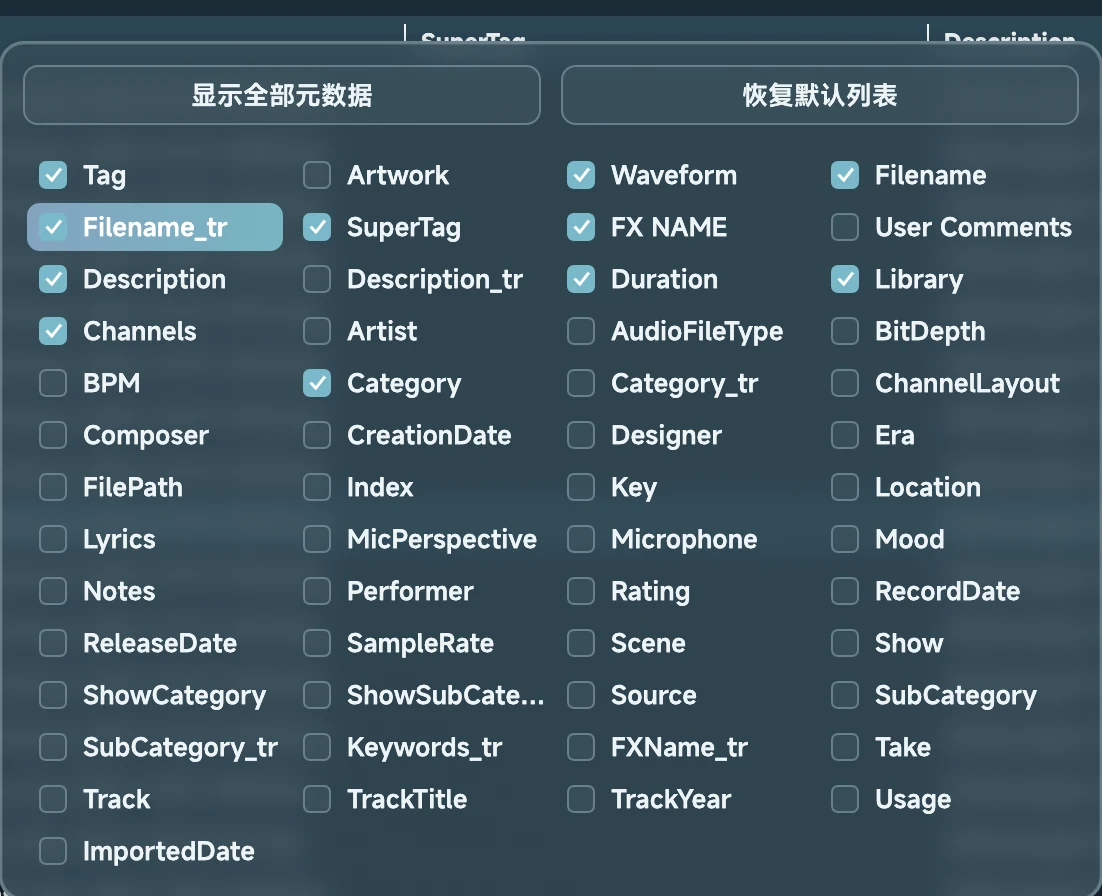This screenshot has height=896, width=1102.
Task: Uncheck the Waveform checkbox
Action: click(x=581, y=175)
